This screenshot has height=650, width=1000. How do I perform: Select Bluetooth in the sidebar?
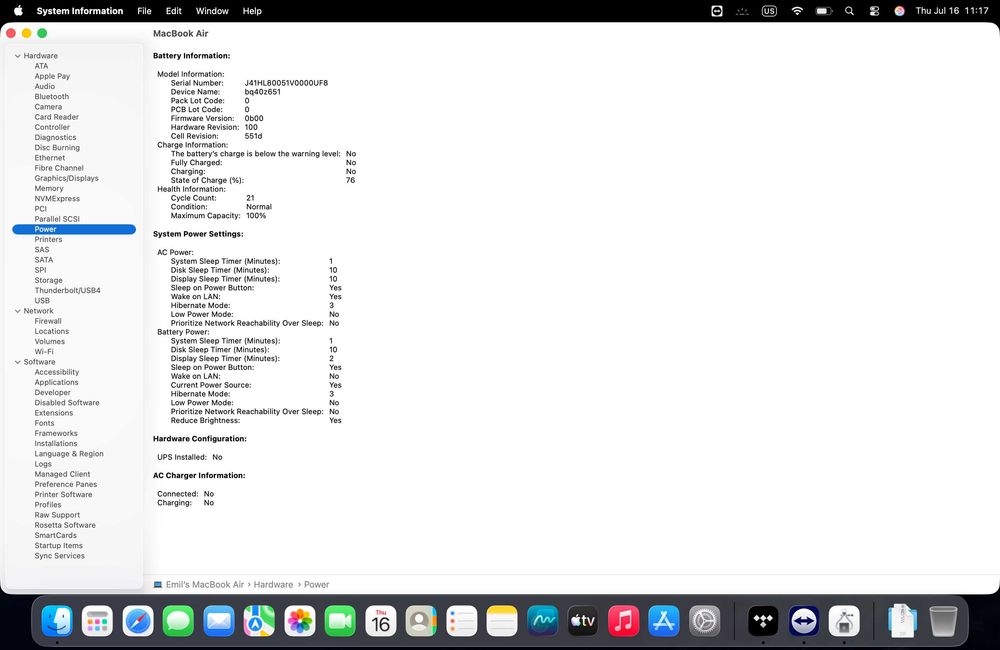coord(52,97)
